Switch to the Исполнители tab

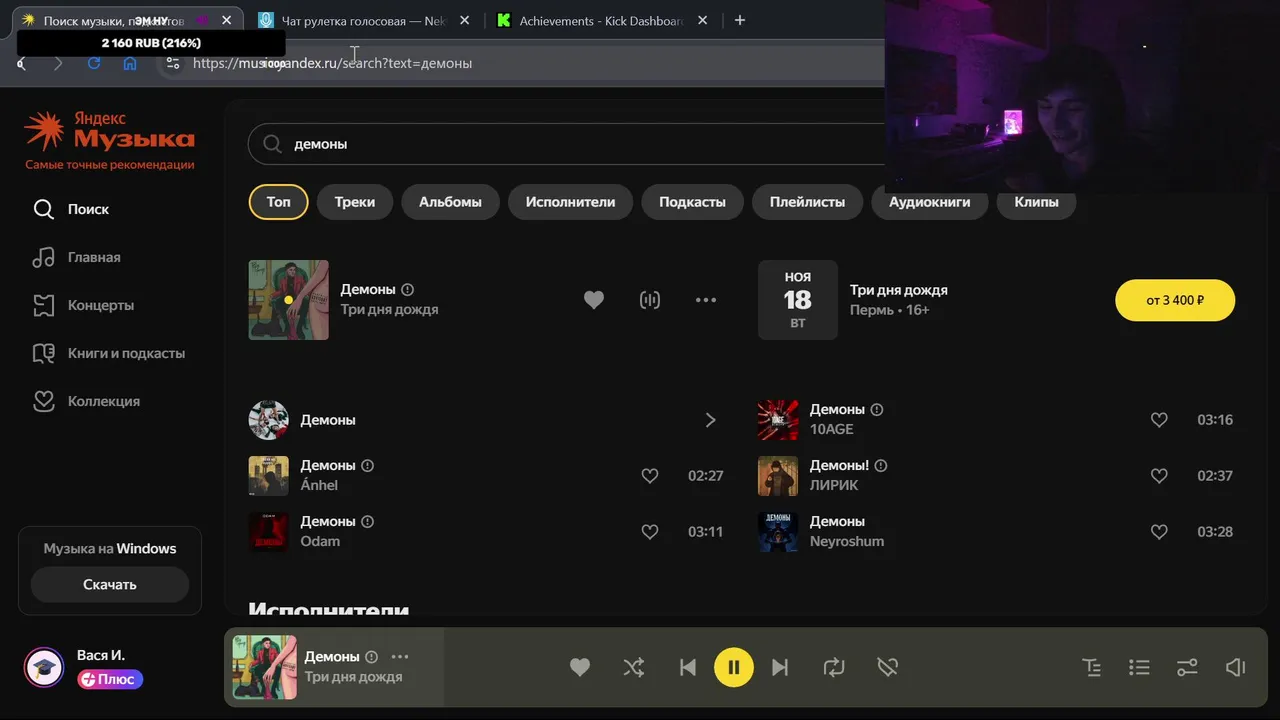tap(570, 202)
